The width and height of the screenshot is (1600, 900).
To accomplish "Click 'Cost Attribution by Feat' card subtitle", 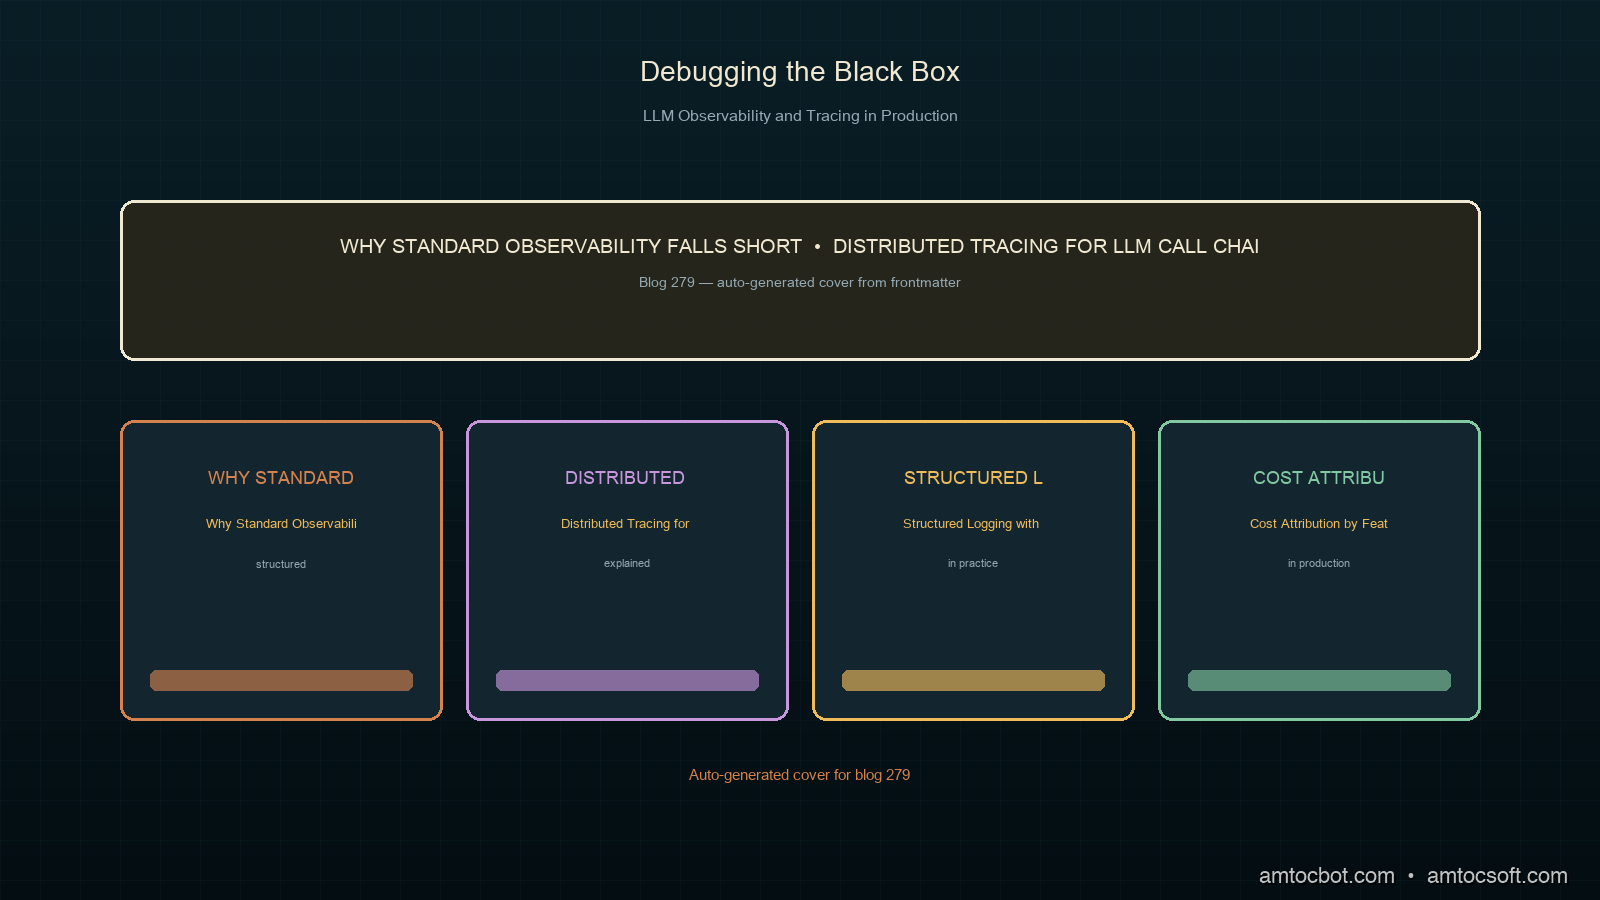I will click(1319, 524).
